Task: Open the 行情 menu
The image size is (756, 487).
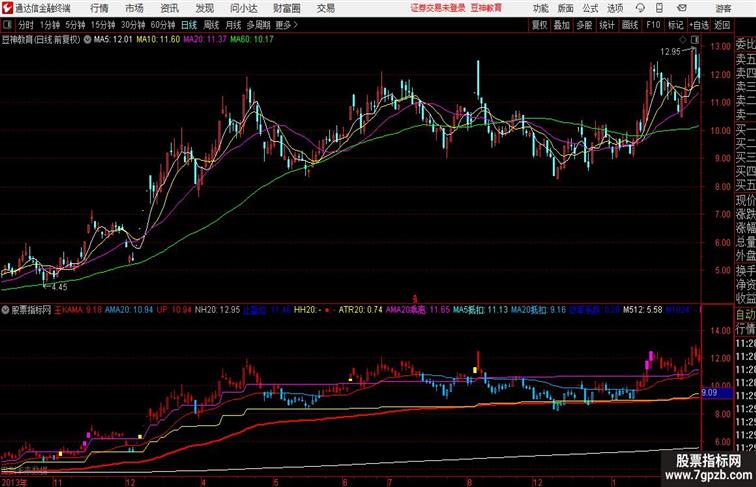Action: pyautogui.click(x=99, y=8)
